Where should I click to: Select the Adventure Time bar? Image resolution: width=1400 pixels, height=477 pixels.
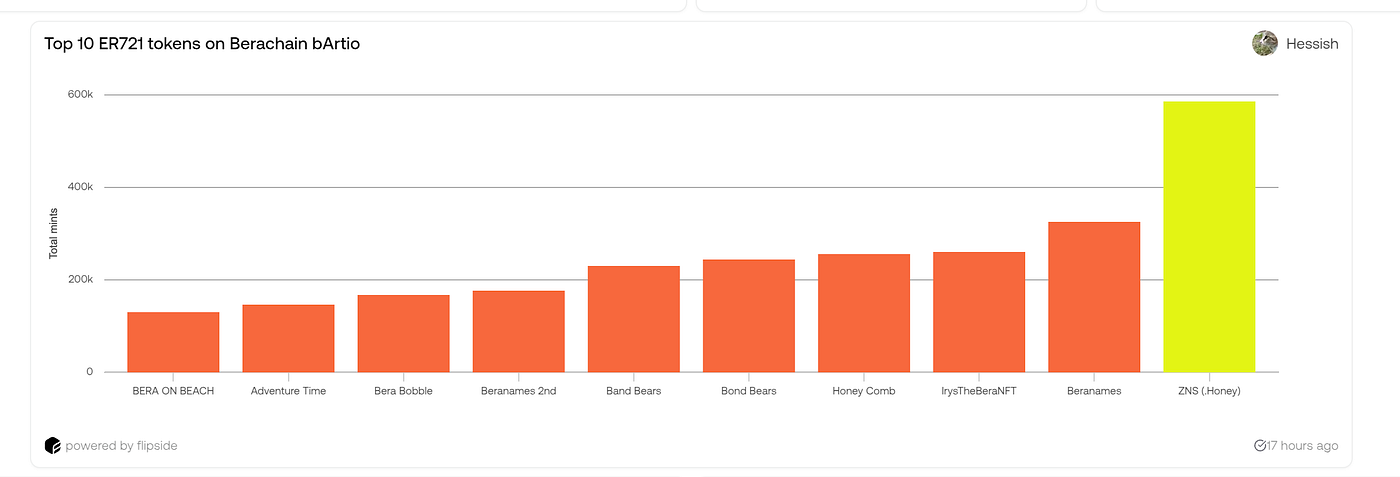pos(289,338)
